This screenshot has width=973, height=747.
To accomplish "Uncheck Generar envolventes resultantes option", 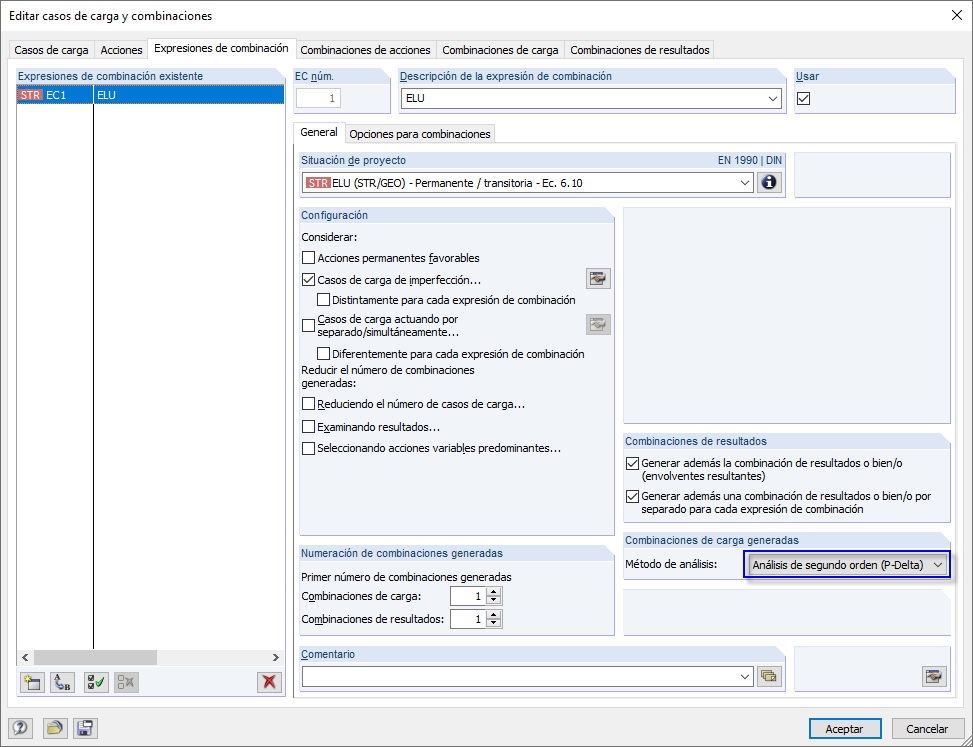I will 632,463.
